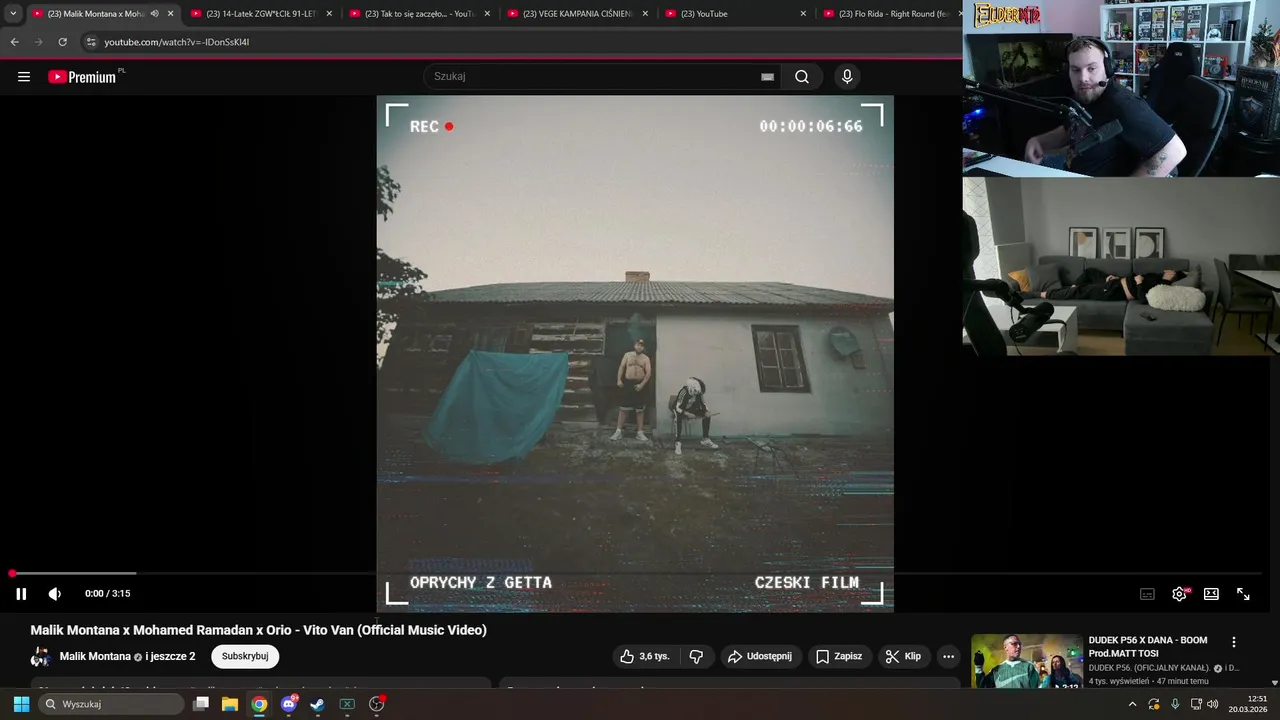Click Windows taskbar Wyszukaj search box
Image resolution: width=1280 pixels, height=720 pixels.
[x=111, y=704]
